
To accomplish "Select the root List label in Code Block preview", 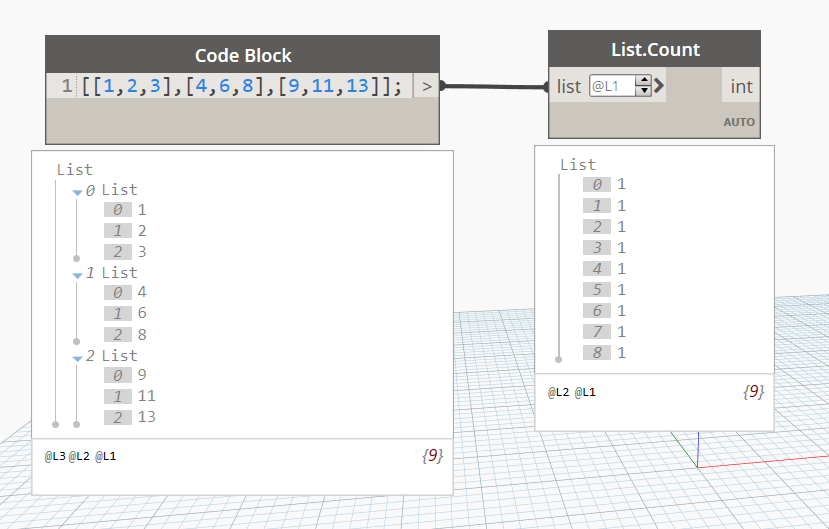I will pyautogui.click(x=75, y=170).
